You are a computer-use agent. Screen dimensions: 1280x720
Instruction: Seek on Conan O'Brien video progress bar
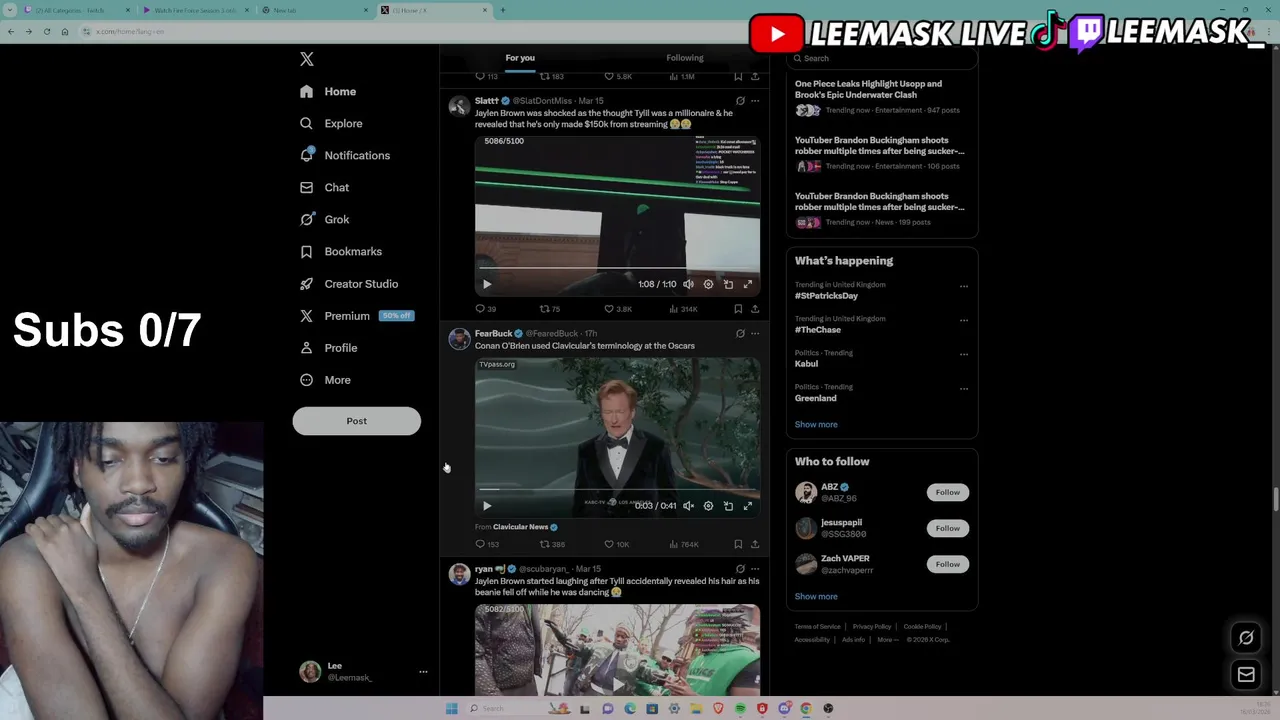(617, 490)
